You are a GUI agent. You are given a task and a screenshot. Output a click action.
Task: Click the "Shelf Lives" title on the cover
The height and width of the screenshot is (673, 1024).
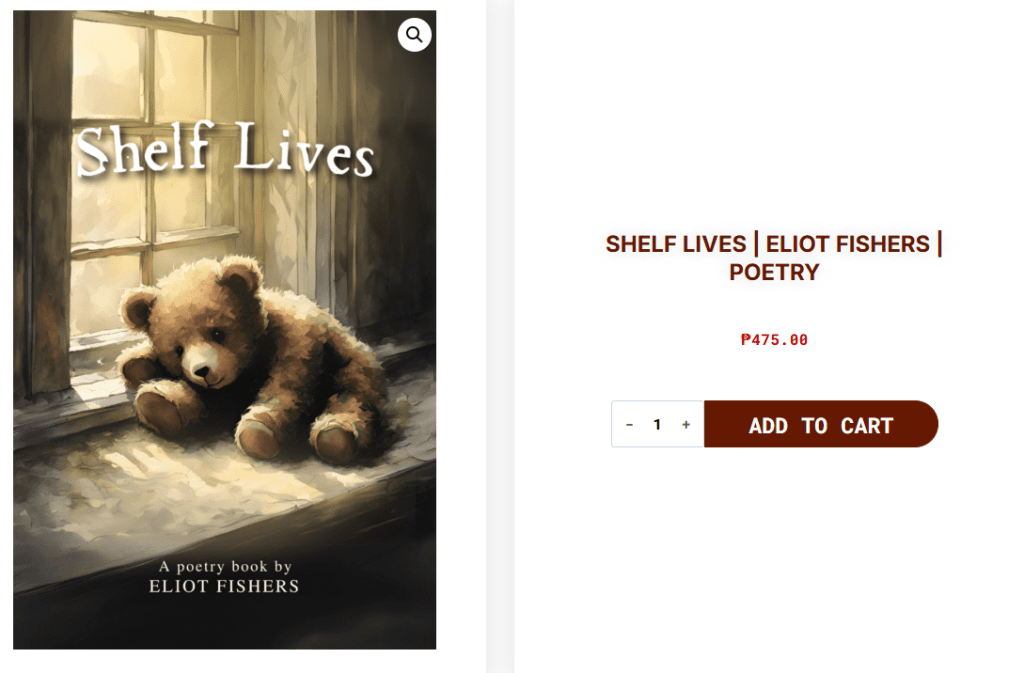[x=225, y=152]
